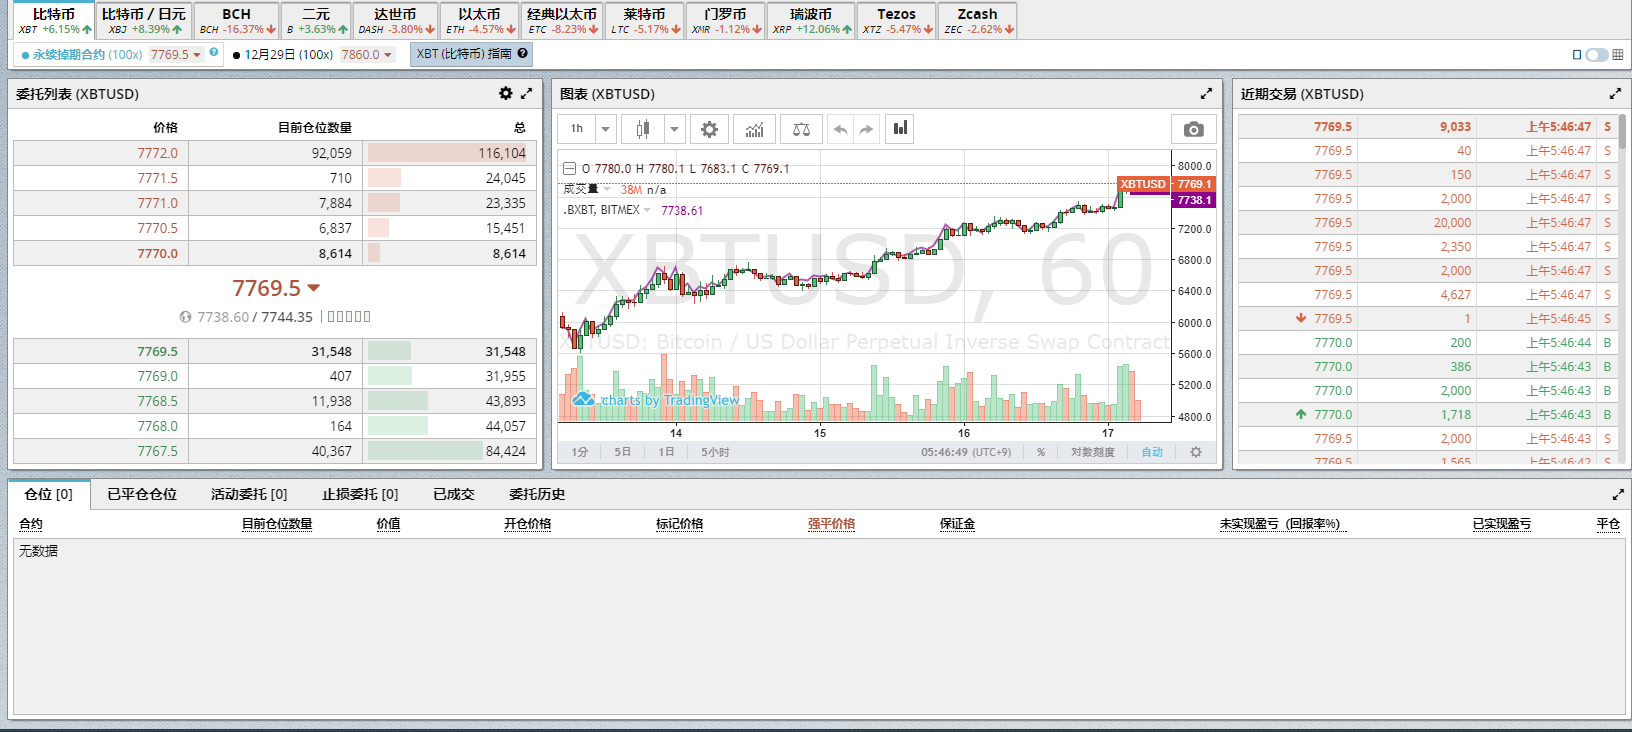
Task: Click the recent trades scrollbar
Action: 1621,132
